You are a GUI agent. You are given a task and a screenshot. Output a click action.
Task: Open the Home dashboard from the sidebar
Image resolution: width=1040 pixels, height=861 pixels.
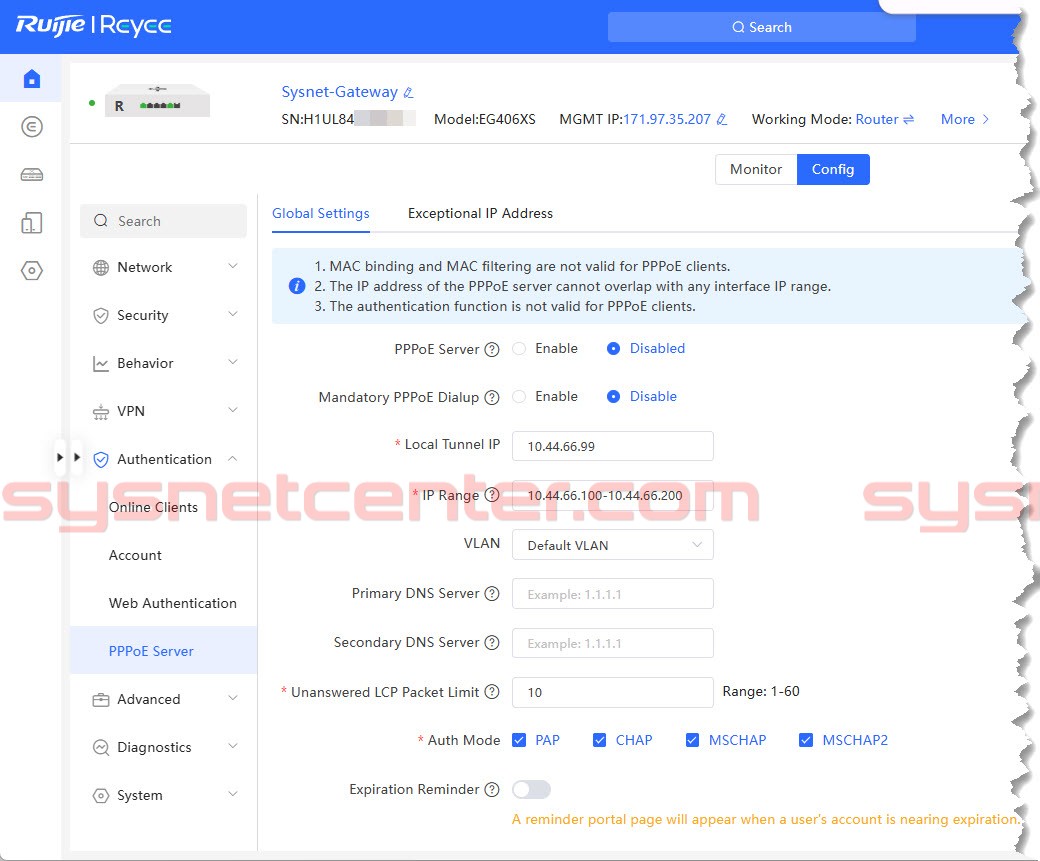(x=31, y=78)
